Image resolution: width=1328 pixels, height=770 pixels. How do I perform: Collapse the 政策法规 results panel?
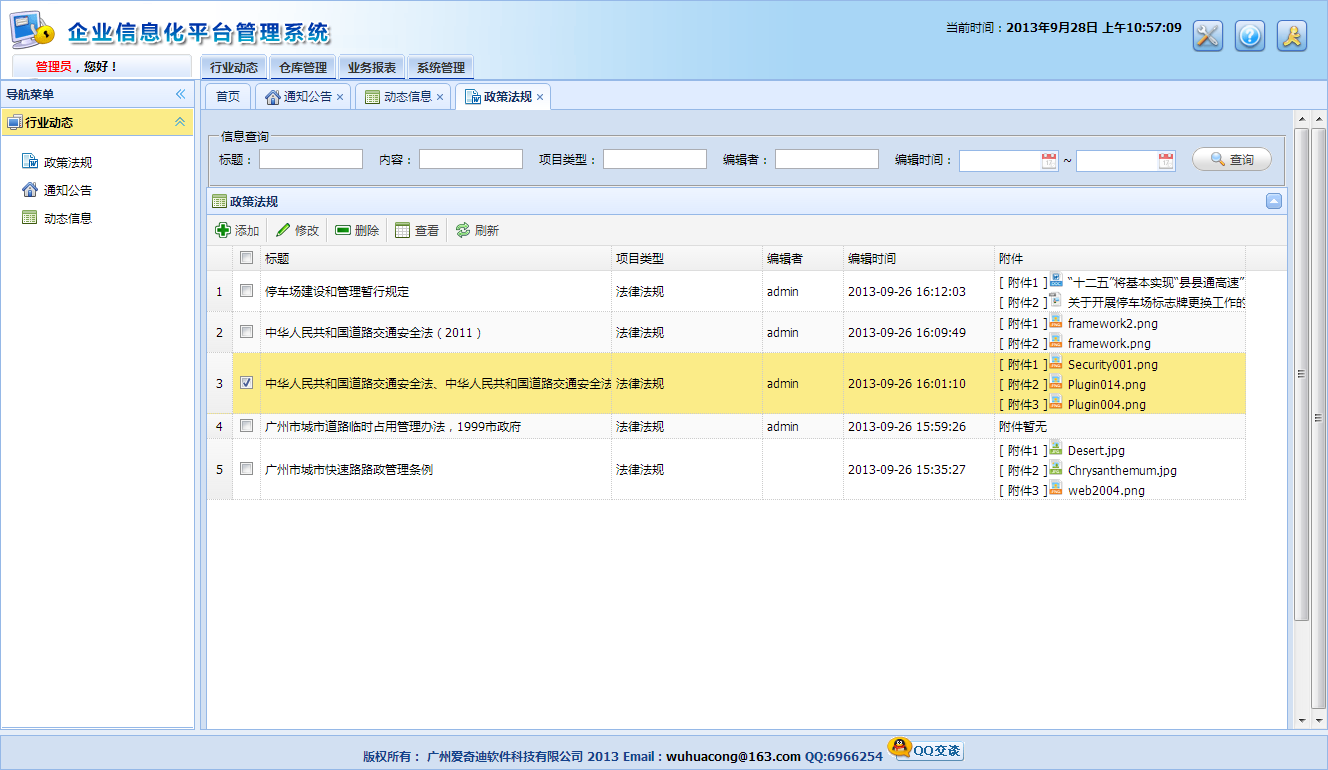(x=1274, y=200)
